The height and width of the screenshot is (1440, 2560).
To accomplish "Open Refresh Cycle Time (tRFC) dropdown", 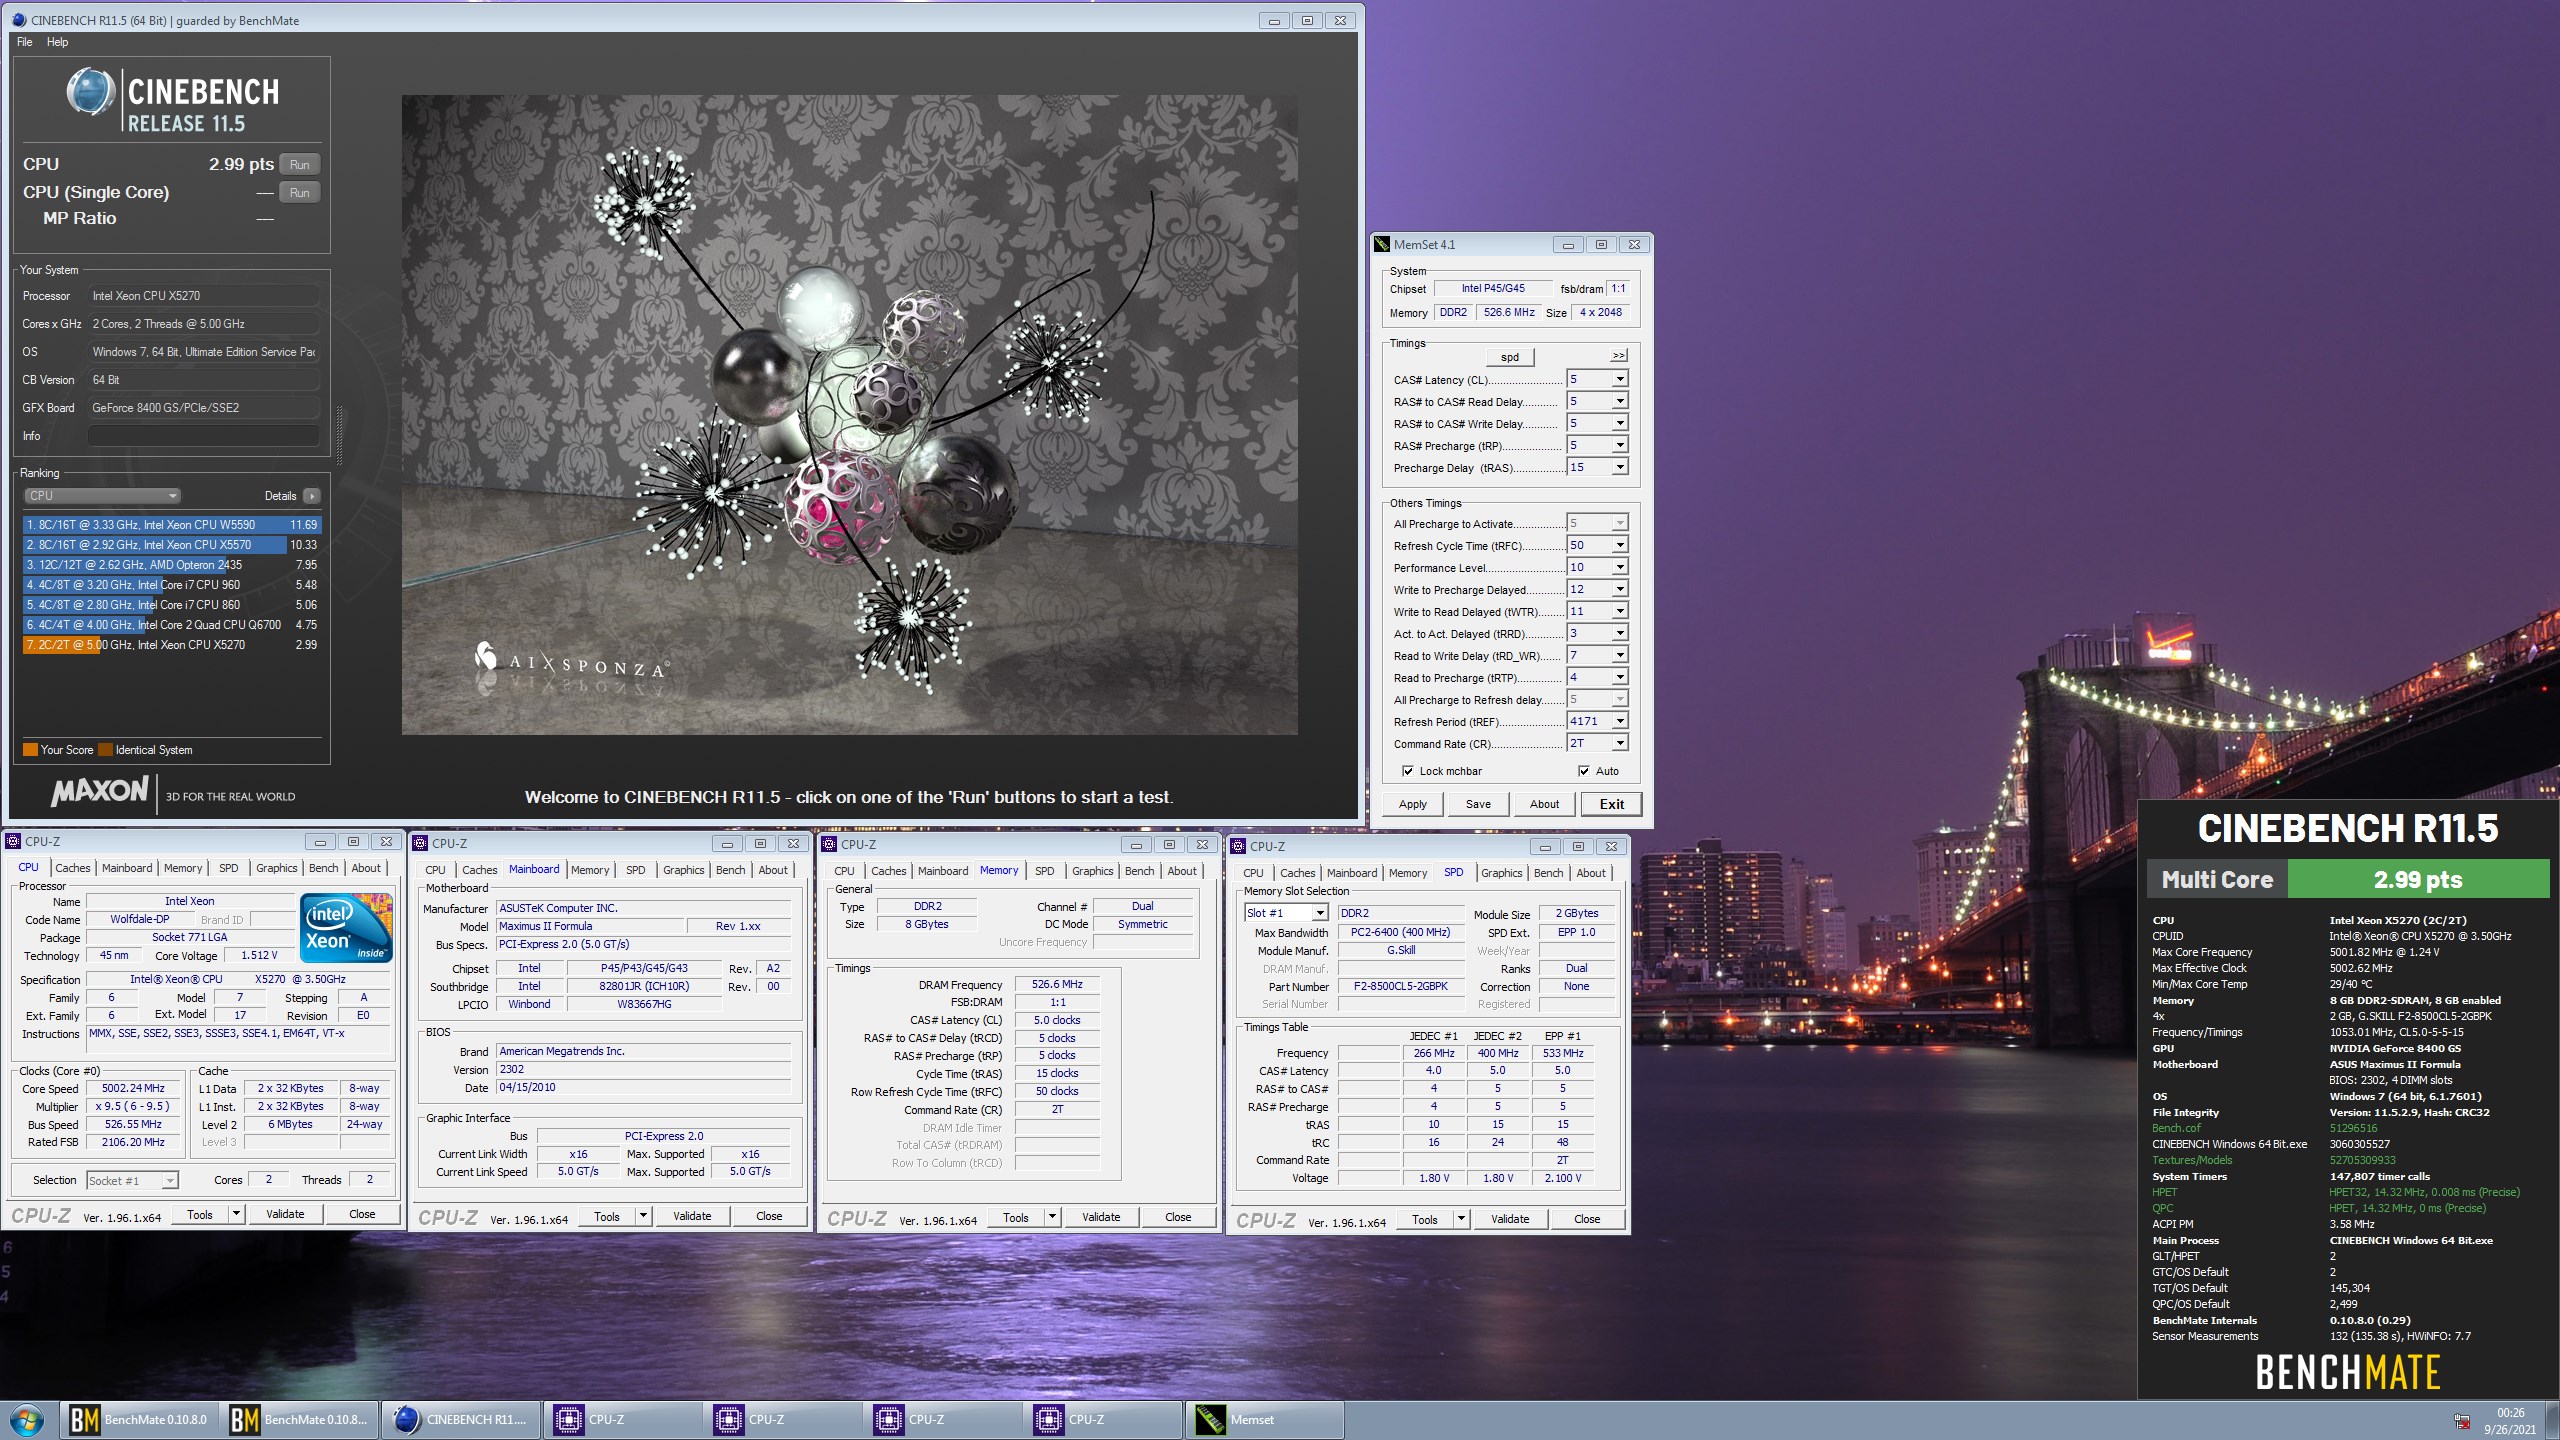I will pos(1620,545).
